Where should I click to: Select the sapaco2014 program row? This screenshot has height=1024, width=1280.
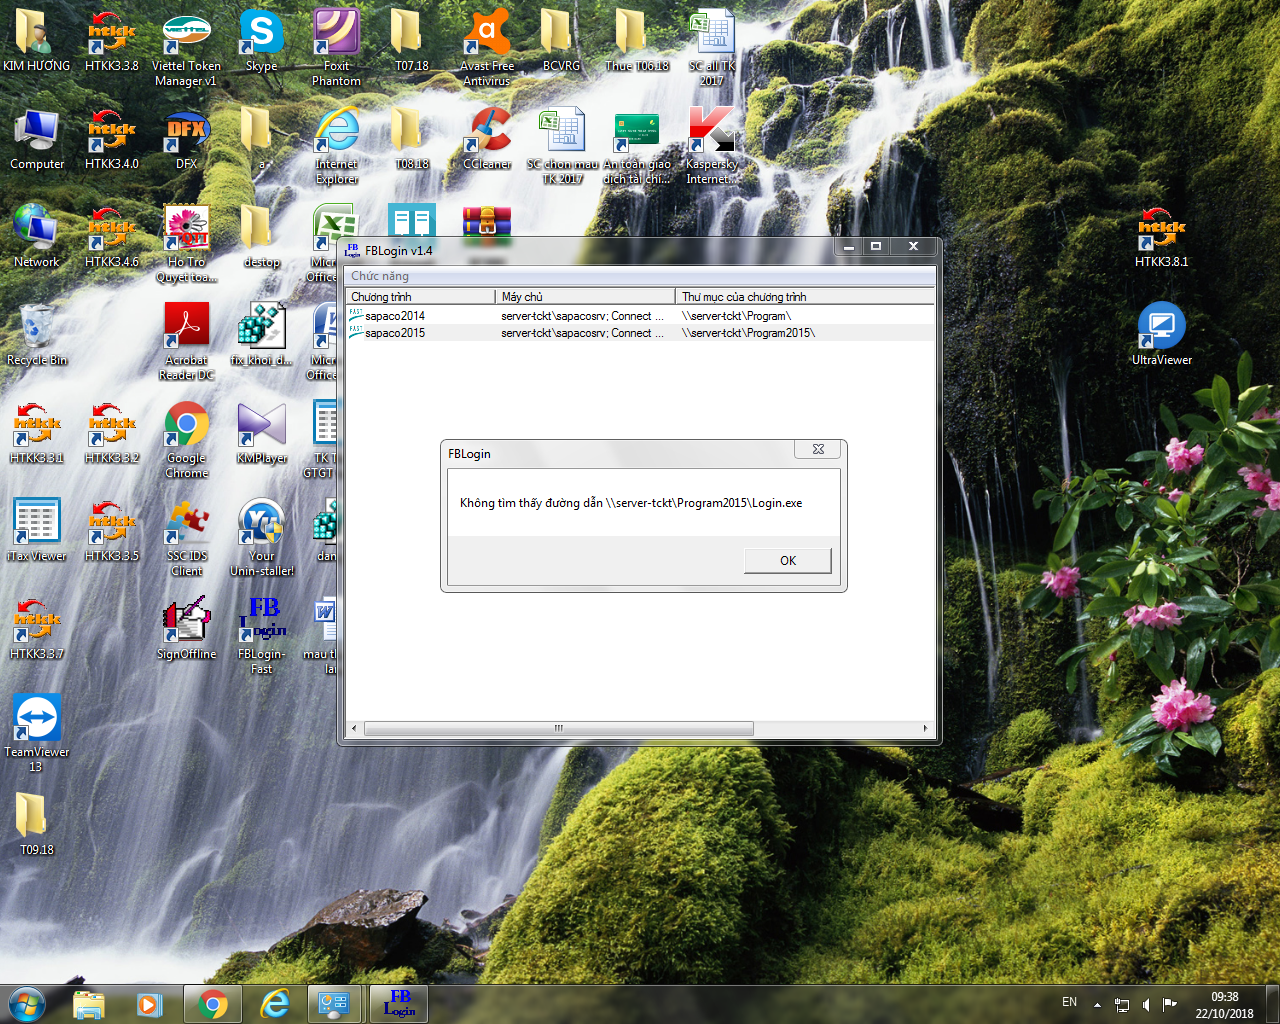[394, 316]
